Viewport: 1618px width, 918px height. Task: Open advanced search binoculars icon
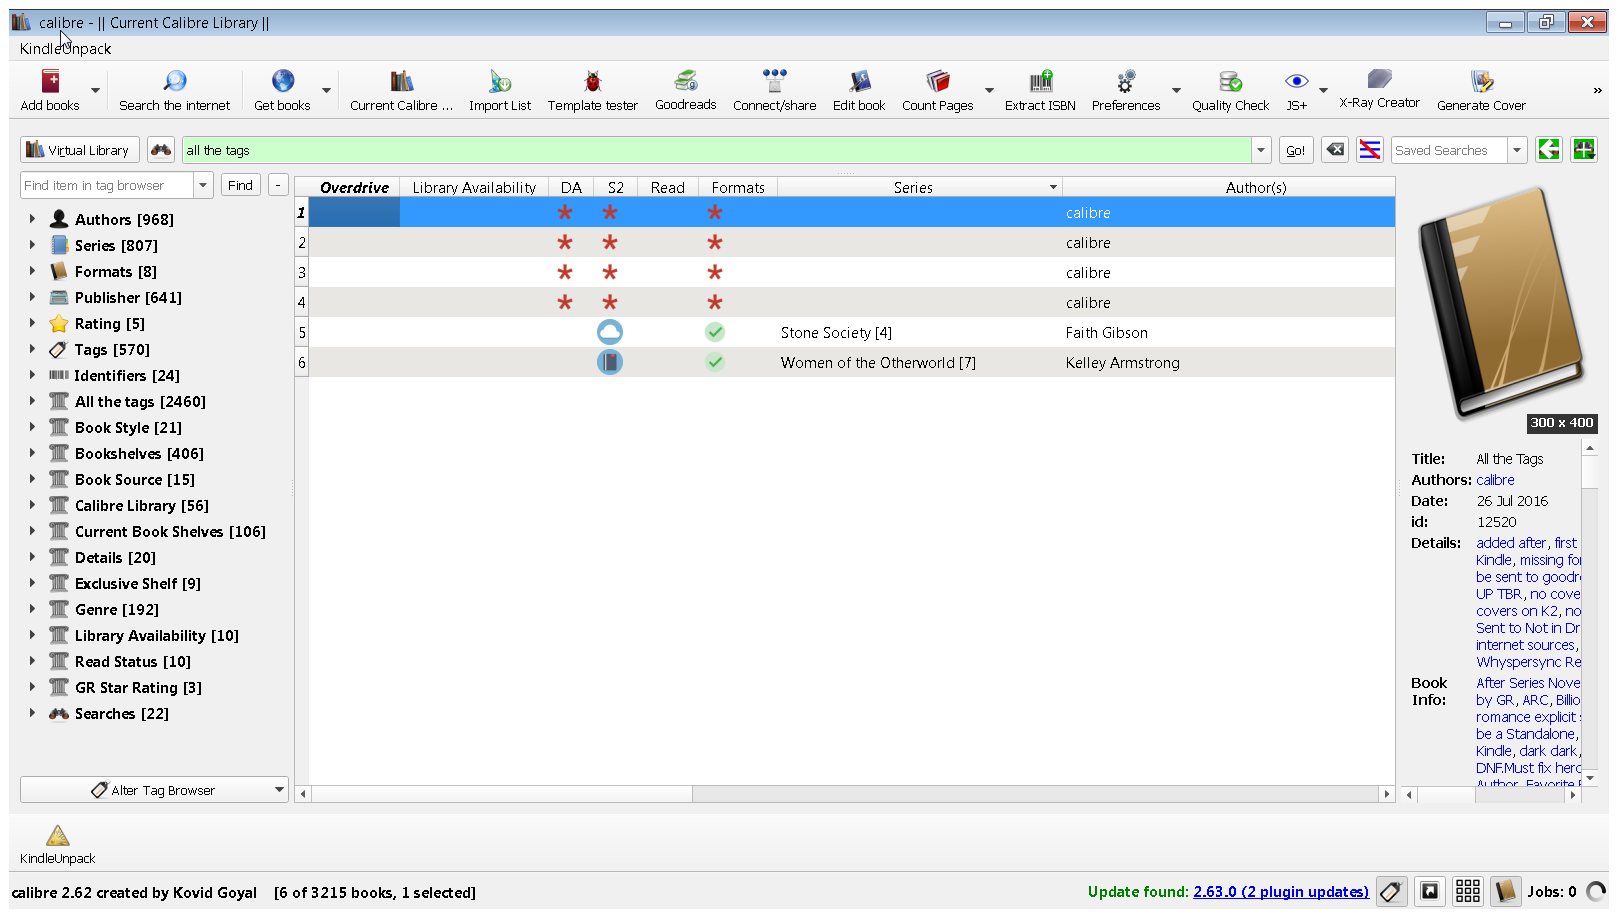[161, 150]
